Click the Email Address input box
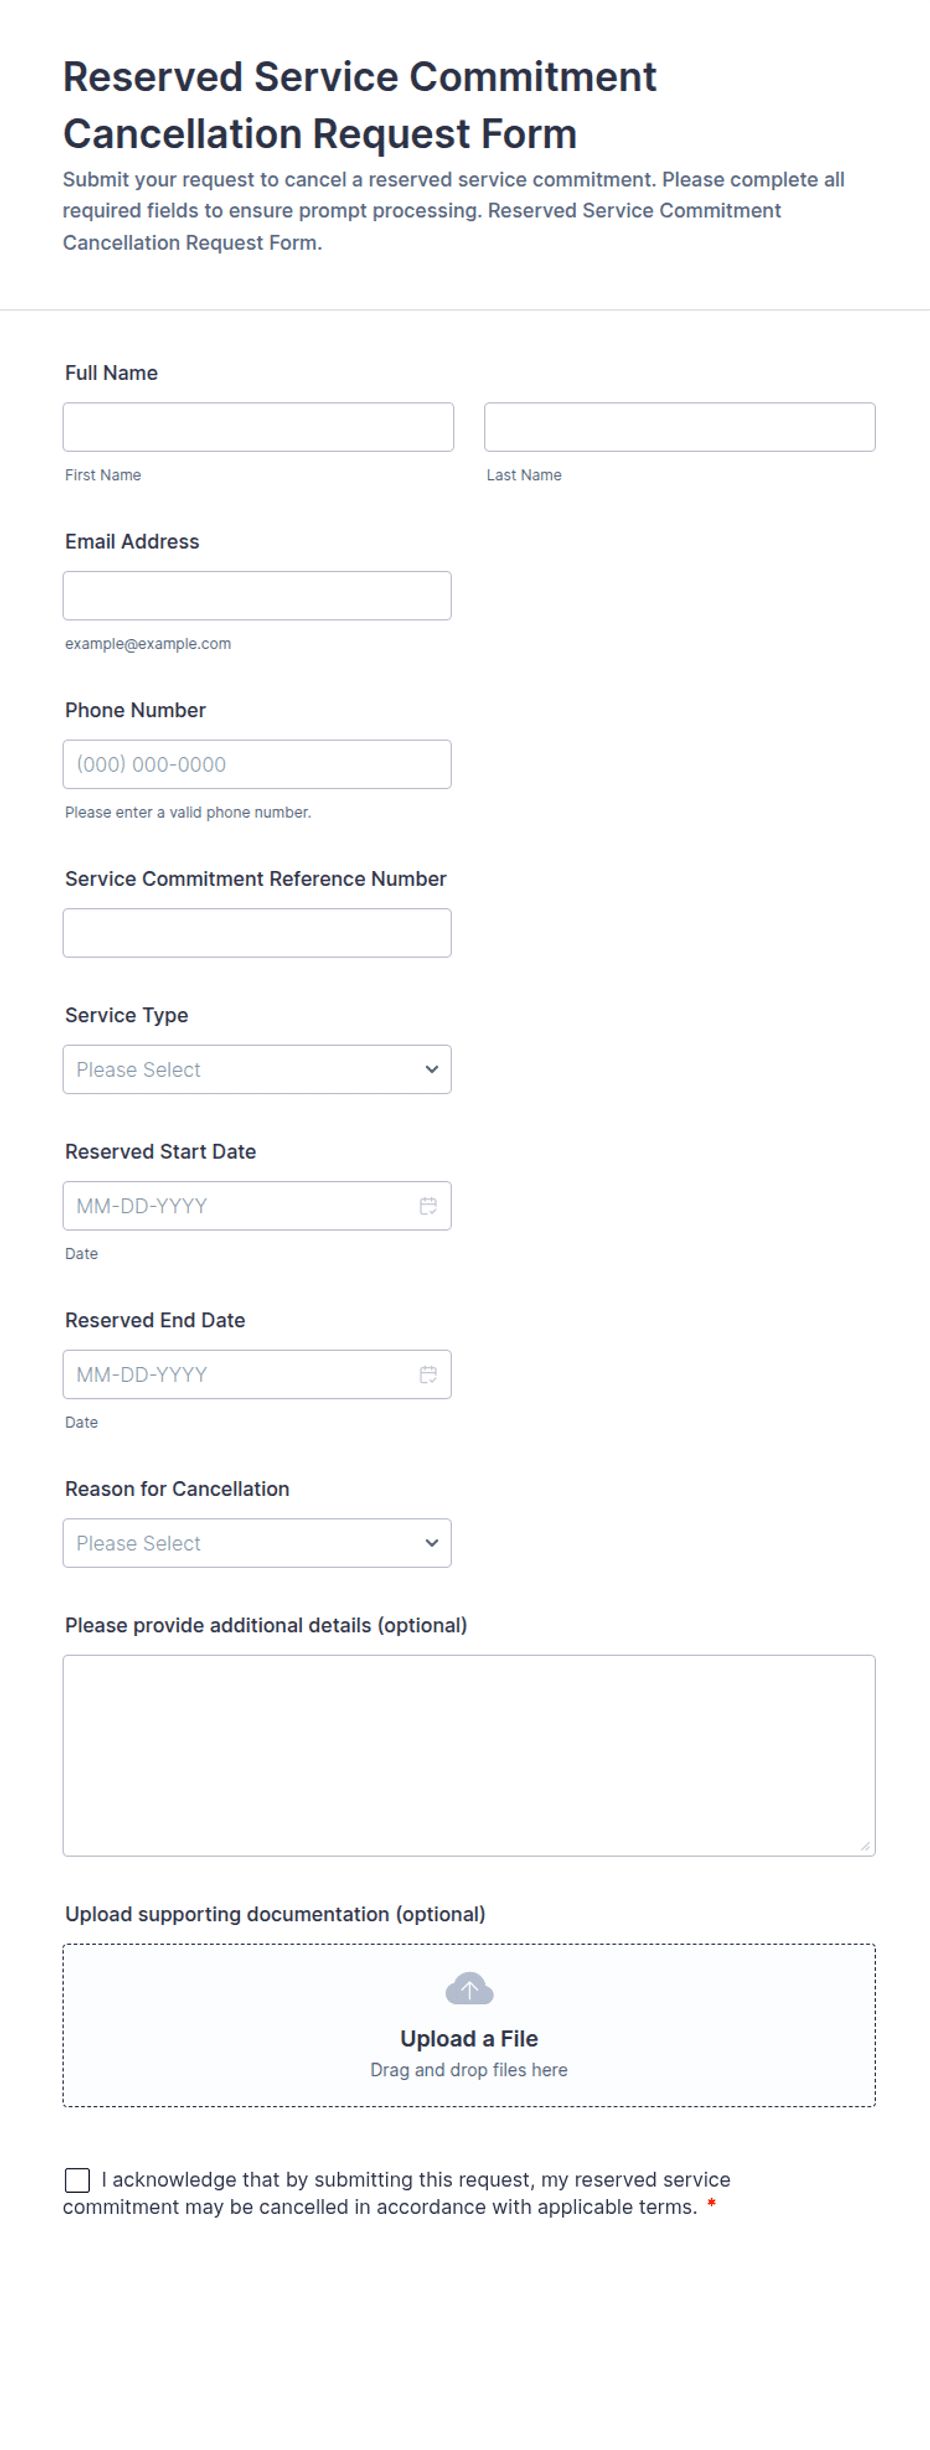This screenshot has height=2450, width=930. click(257, 596)
